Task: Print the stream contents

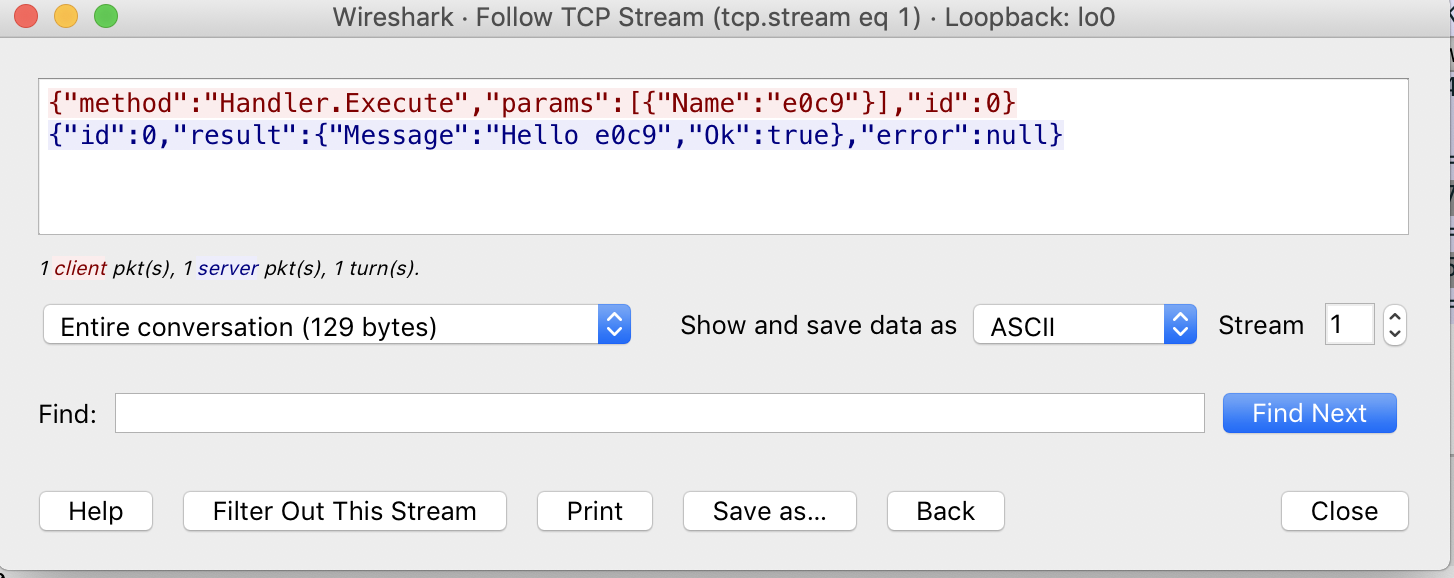Action: tap(595, 511)
